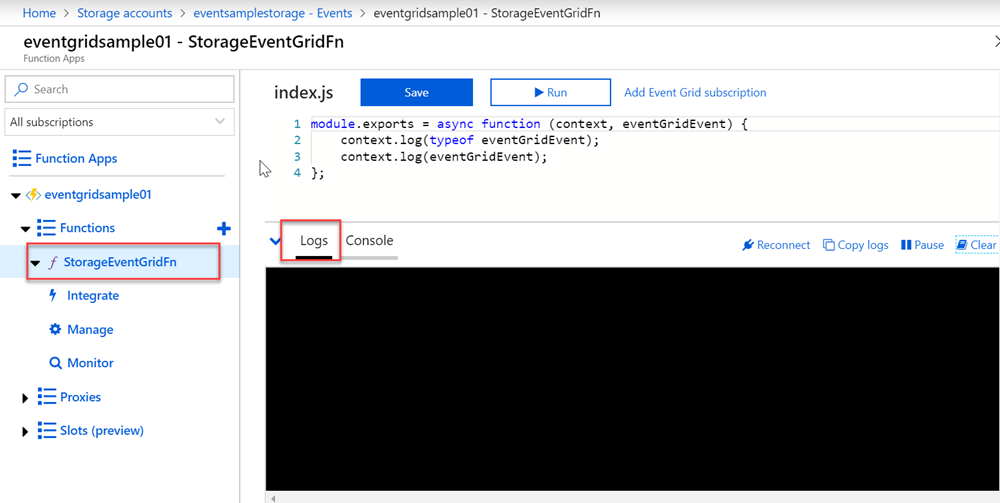This screenshot has height=503, width=1000.
Task: Select Function Apps label in sidebar
Action: click(76, 158)
